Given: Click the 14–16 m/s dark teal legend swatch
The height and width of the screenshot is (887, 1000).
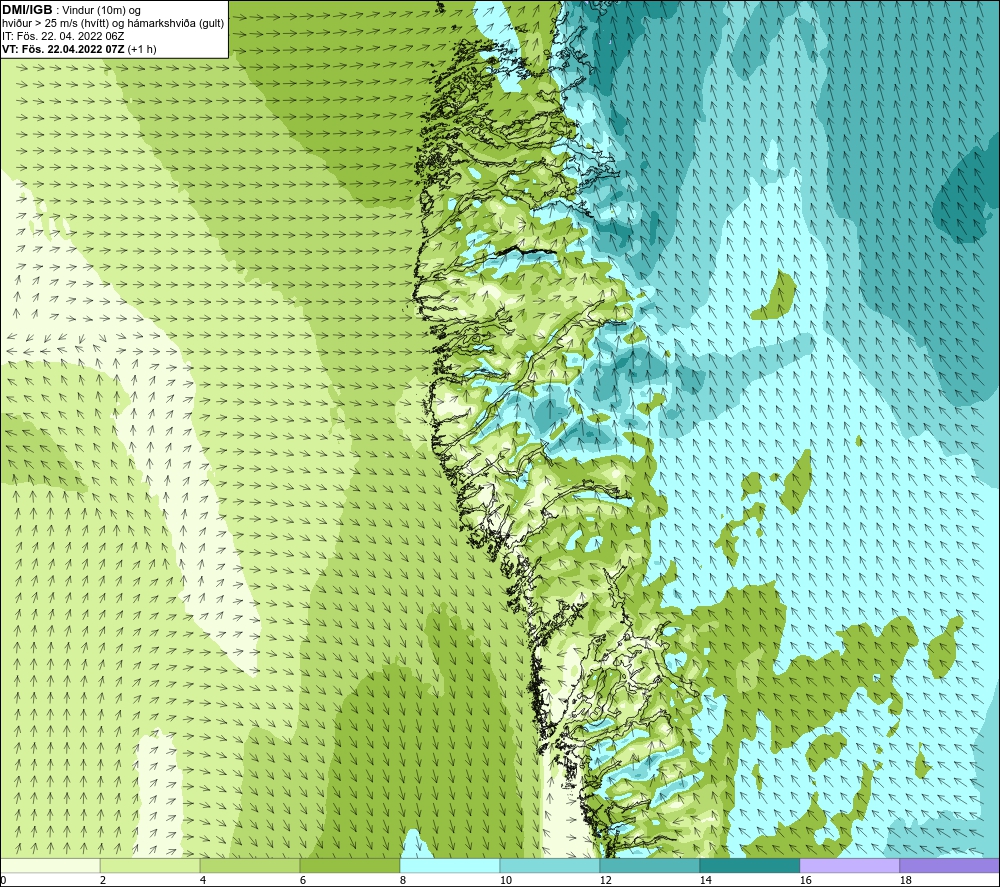Looking at the screenshot, I should click(x=750, y=865).
